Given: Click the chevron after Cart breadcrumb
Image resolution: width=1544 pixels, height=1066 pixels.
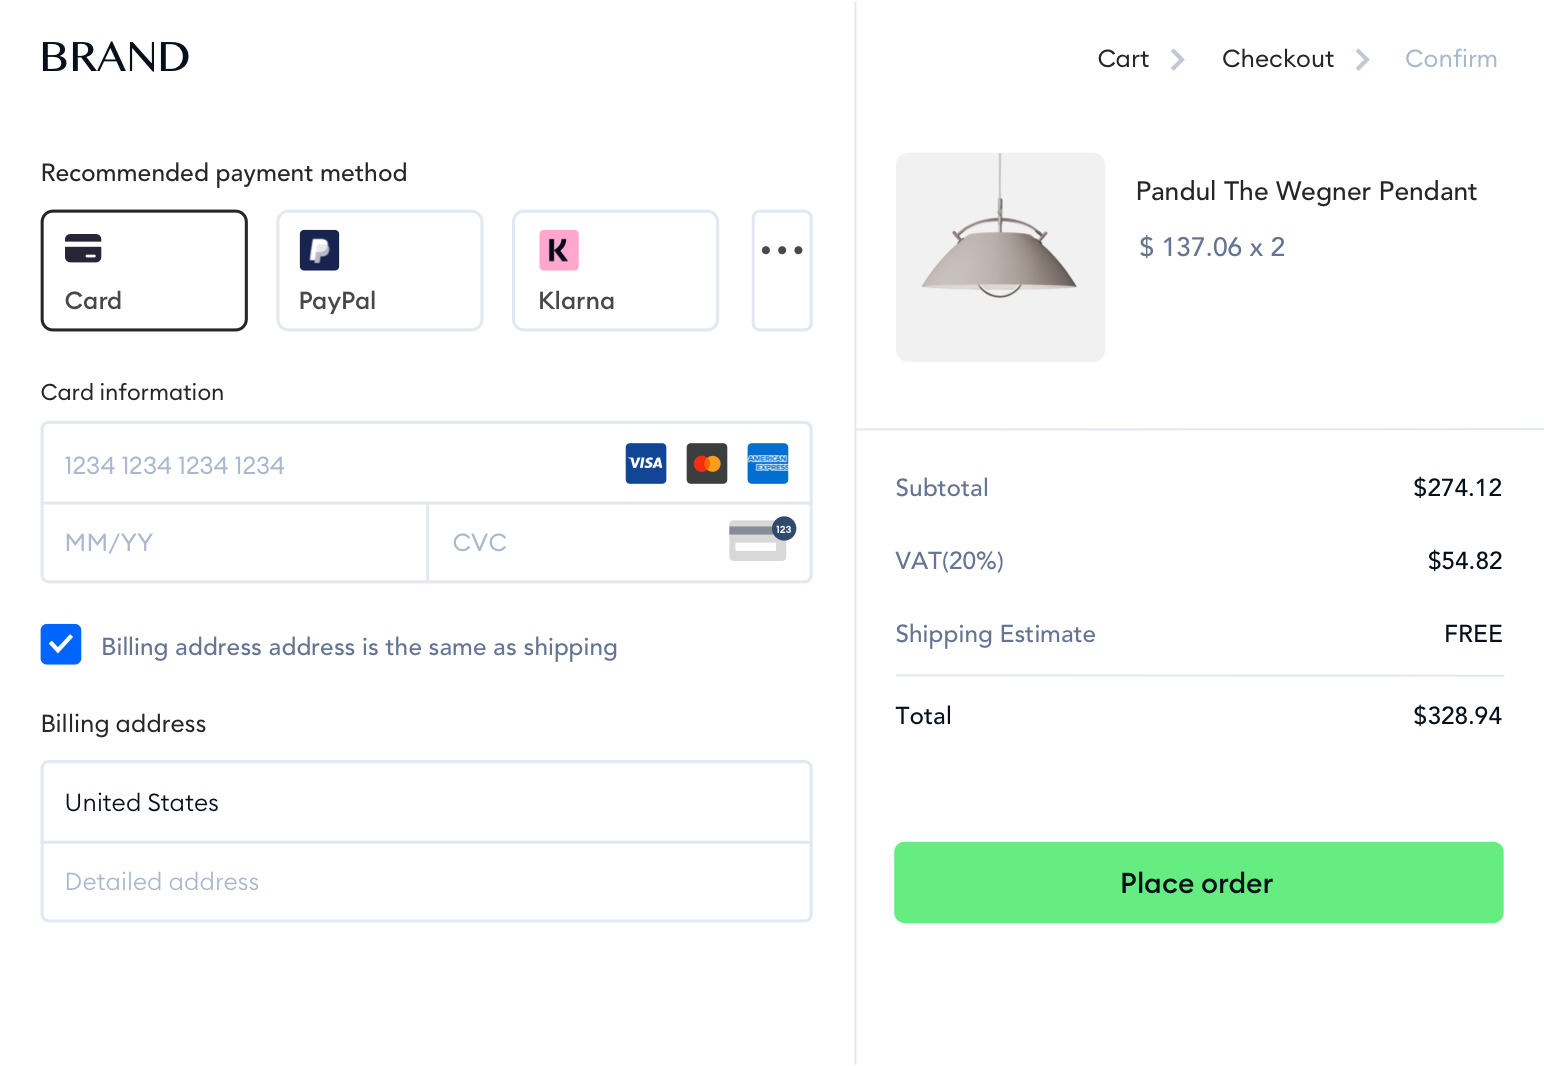Looking at the screenshot, I should (1178, 60).
